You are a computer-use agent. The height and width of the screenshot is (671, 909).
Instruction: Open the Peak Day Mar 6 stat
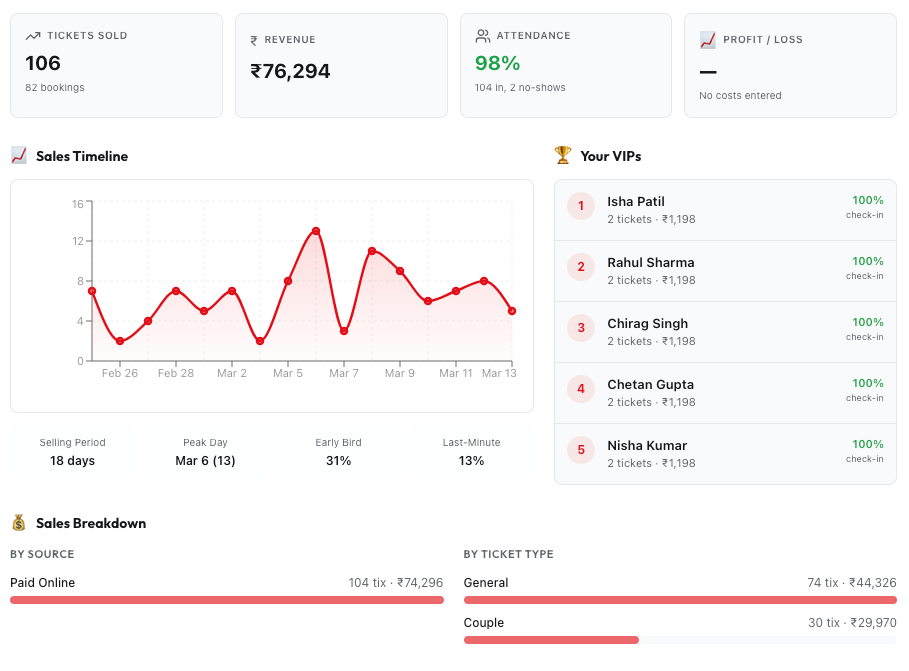[206, 452]
